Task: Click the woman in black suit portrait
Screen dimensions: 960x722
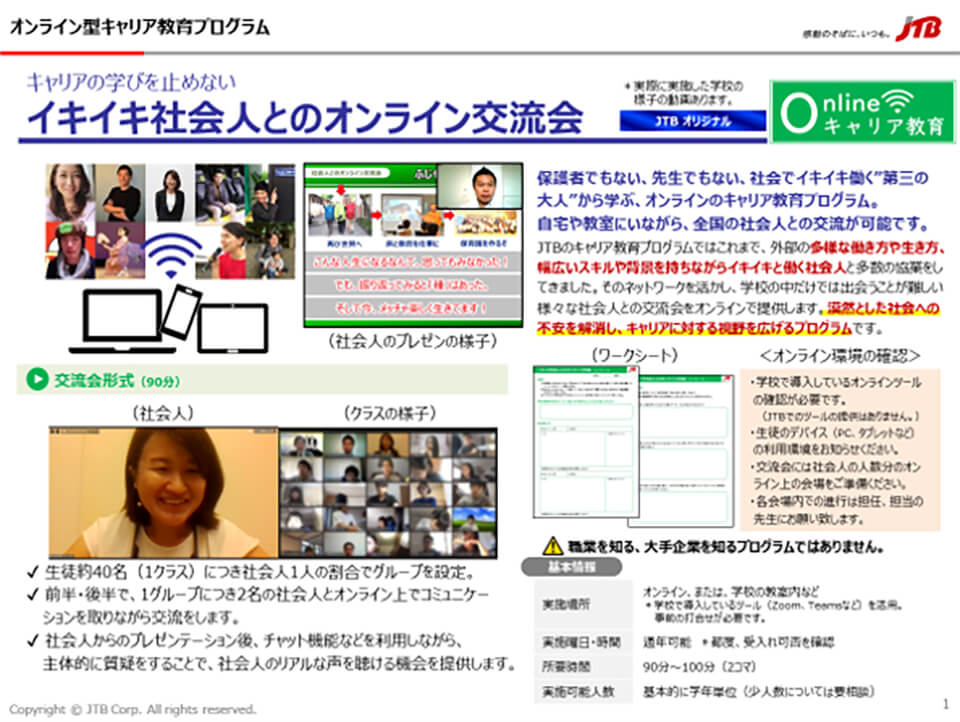Action: [170, 194]
